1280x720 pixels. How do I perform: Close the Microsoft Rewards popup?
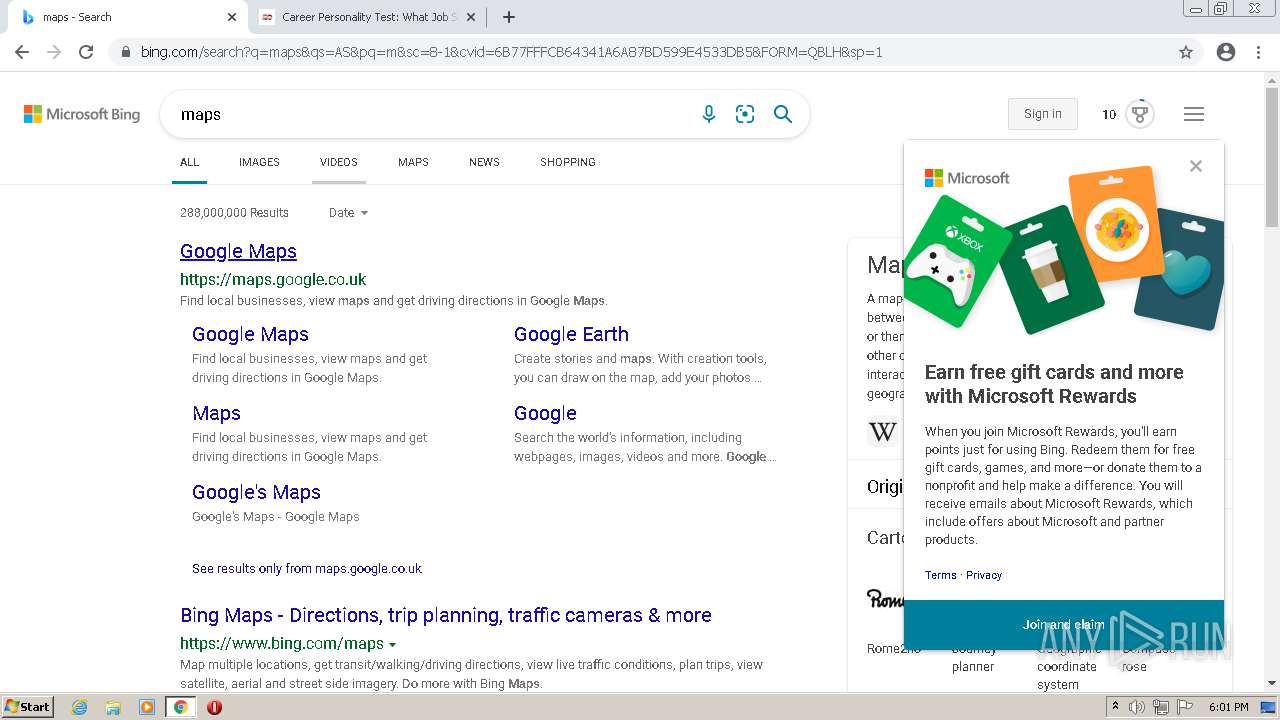[x=1196, y=166]
